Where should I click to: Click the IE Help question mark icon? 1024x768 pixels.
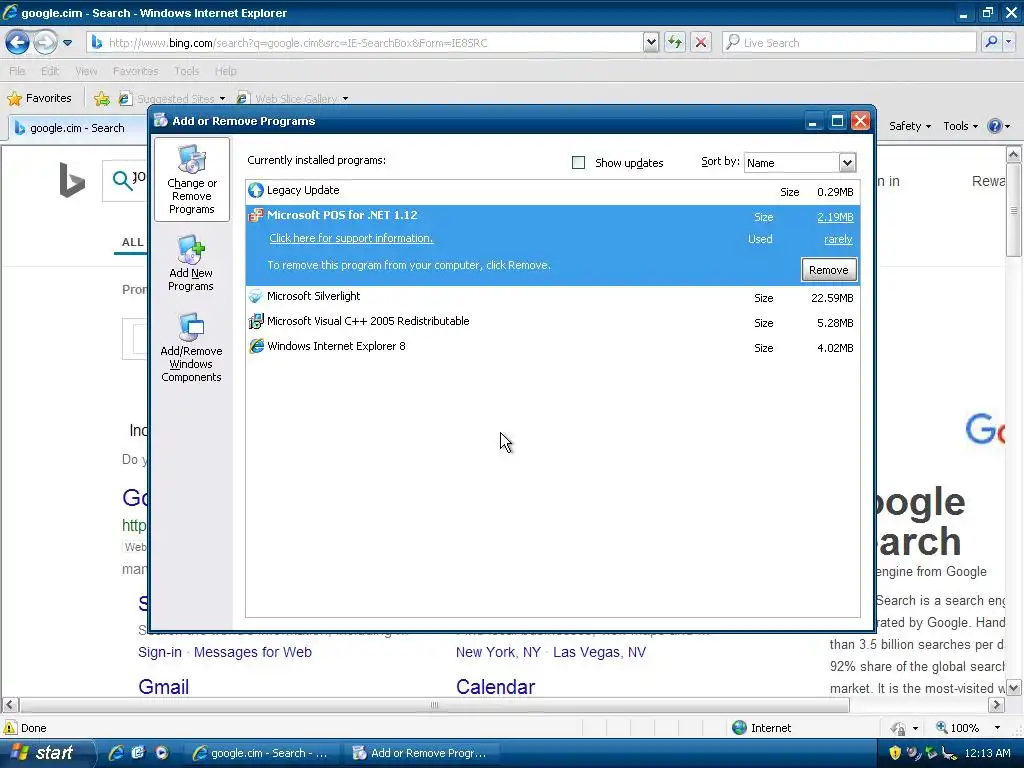995,126
